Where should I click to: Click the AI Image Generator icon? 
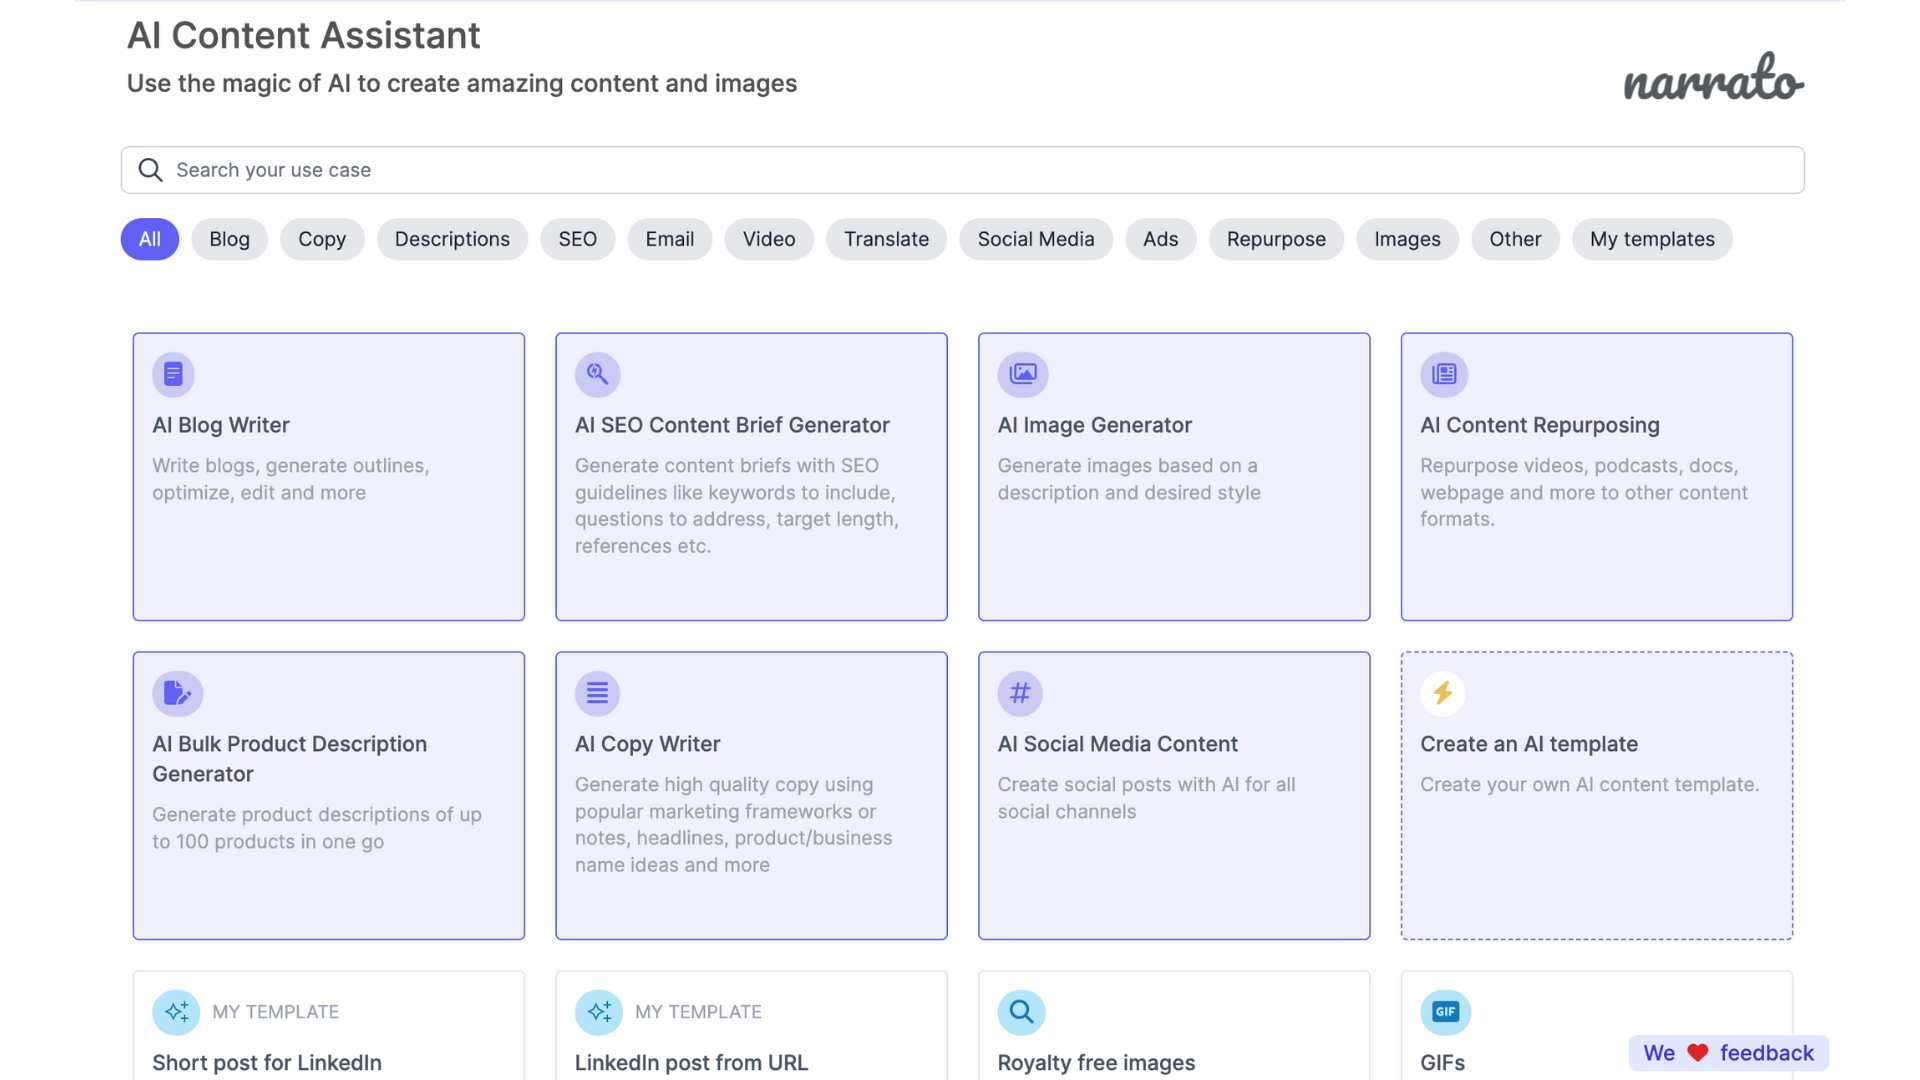pyautogui.click(x=1022, y=373)
